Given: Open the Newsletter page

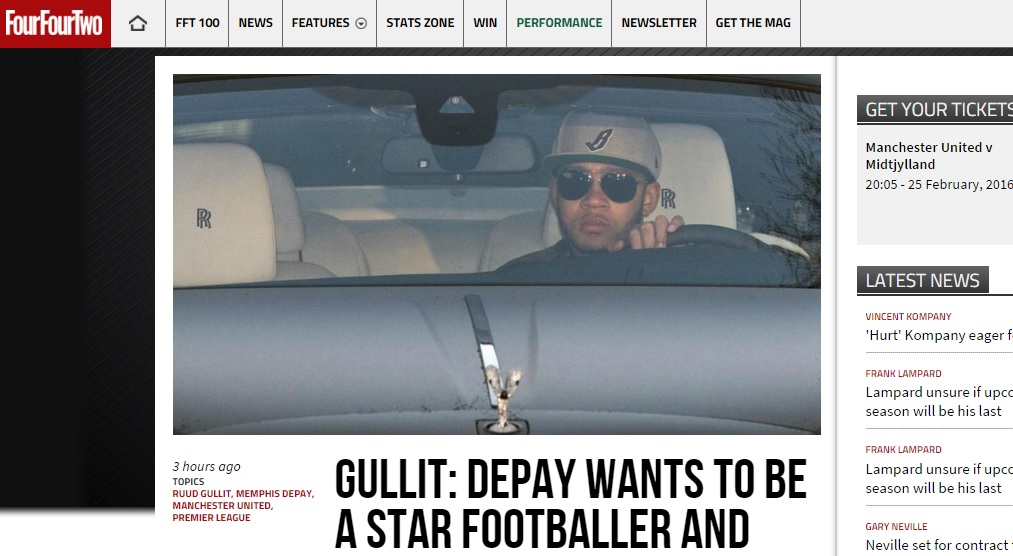Looking at the screenshot, I should click(659, 23).
